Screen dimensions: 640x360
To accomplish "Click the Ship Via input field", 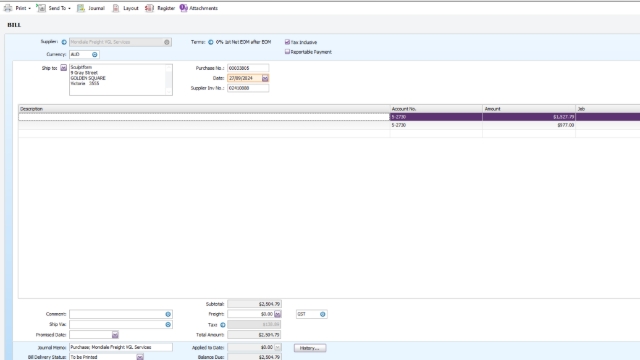I will pyautogui.click(x=117, y=324).
